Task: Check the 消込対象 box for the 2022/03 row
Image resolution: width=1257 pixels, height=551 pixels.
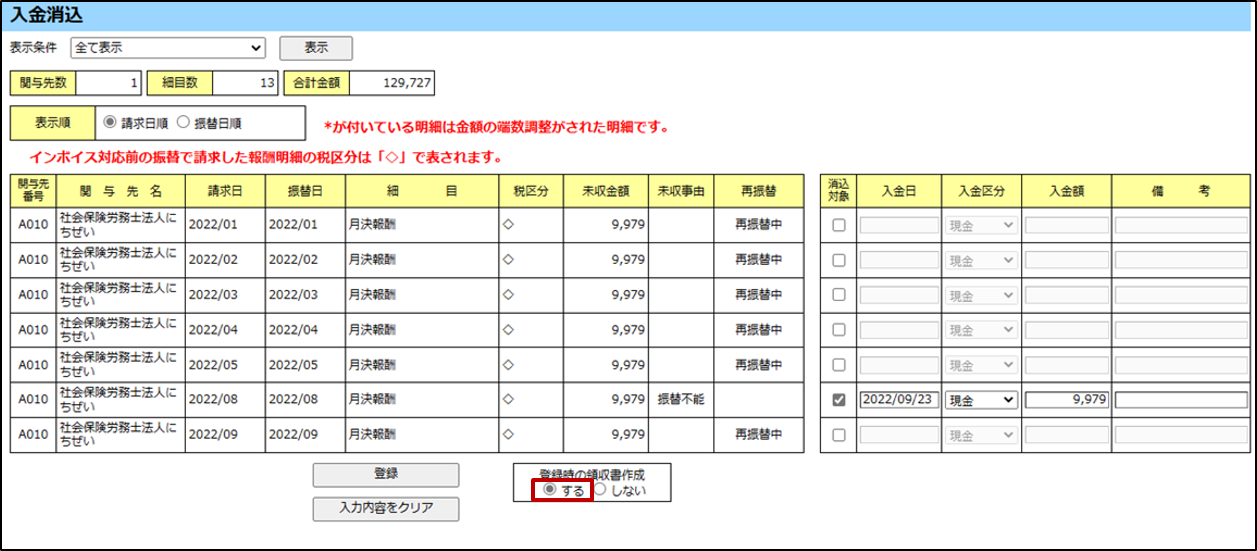Action: tap(839, 295)
